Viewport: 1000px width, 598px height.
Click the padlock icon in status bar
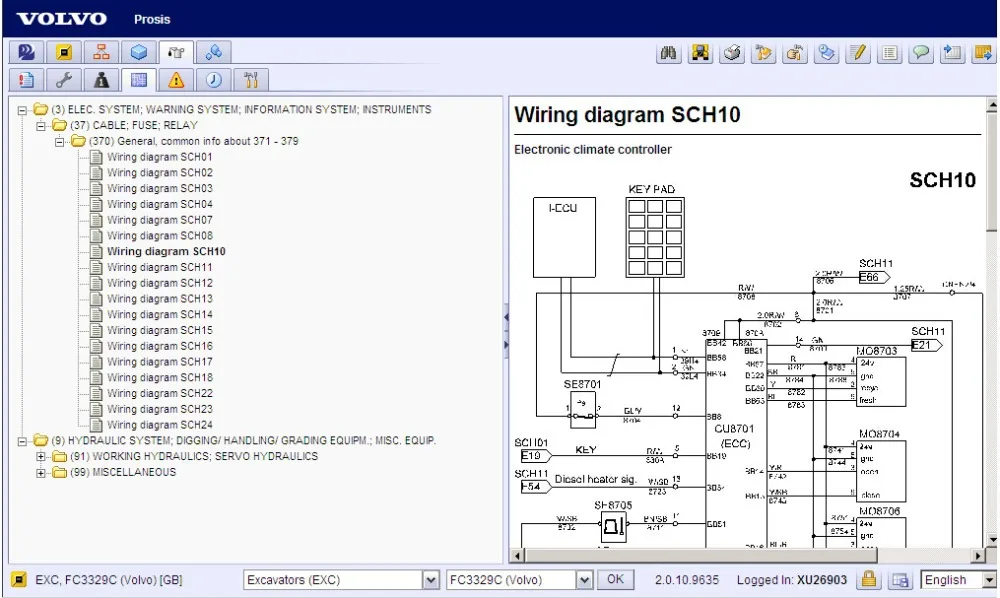[870, 580]
